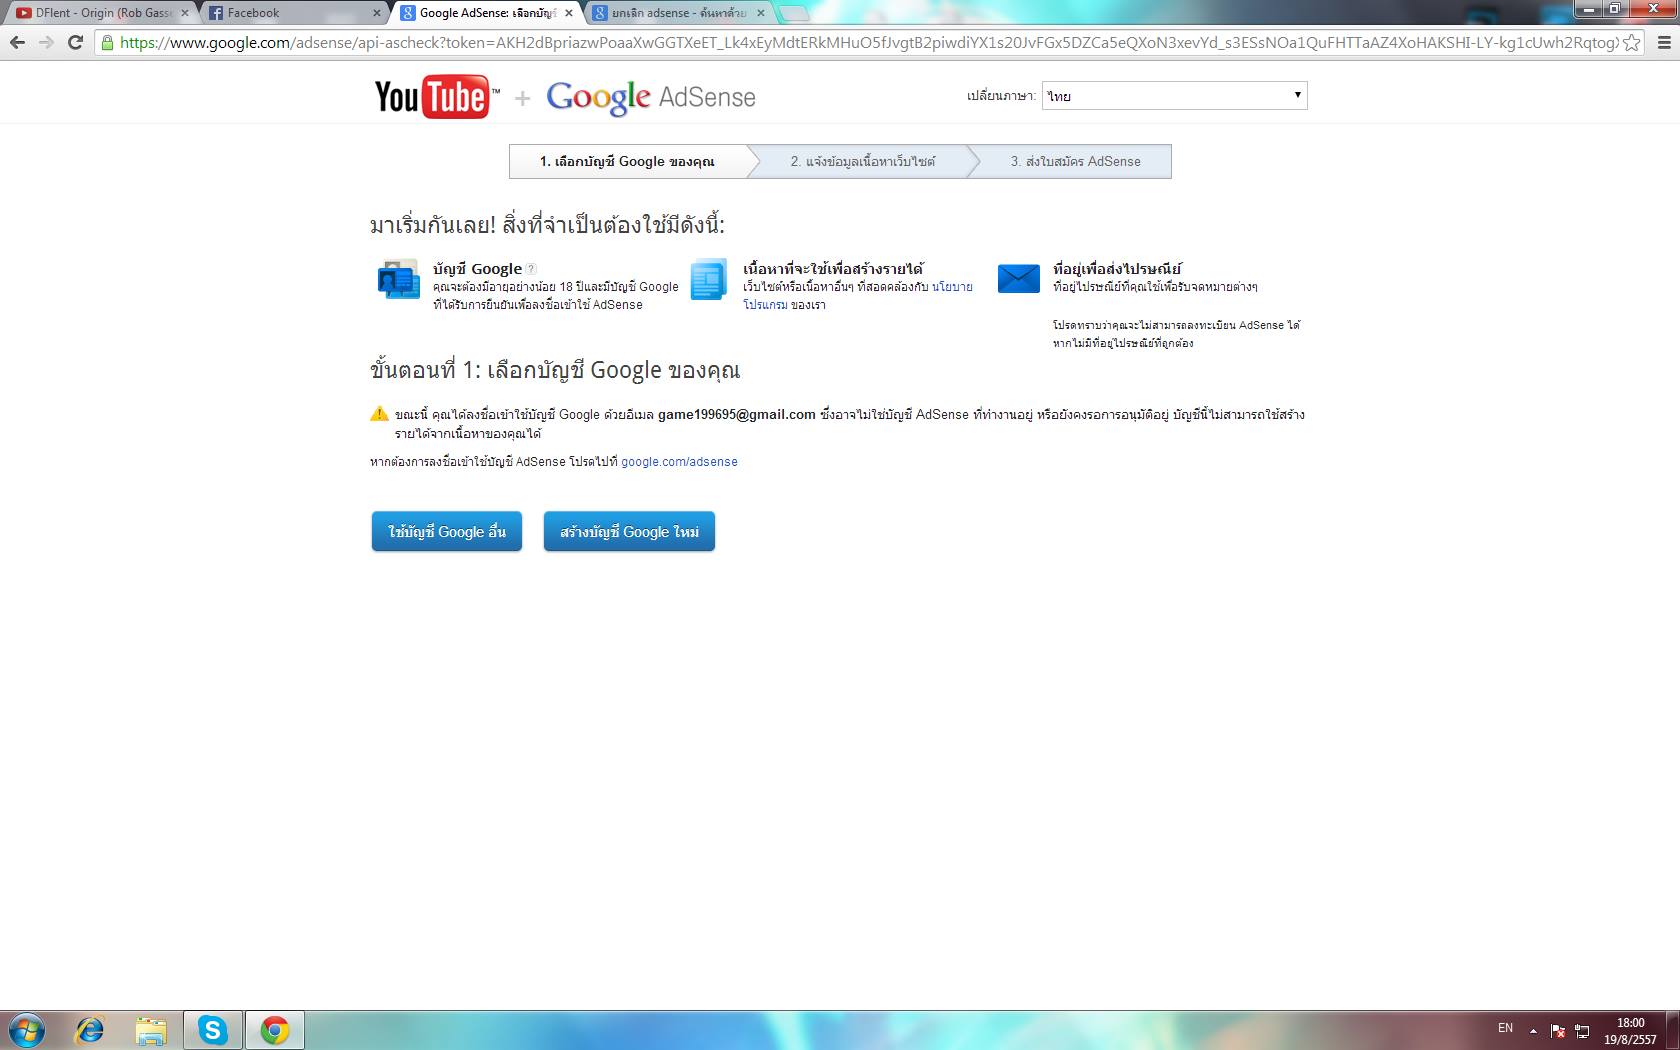Click the address bar URL field
This screenshot has width=1680, height=1050.
868,43
